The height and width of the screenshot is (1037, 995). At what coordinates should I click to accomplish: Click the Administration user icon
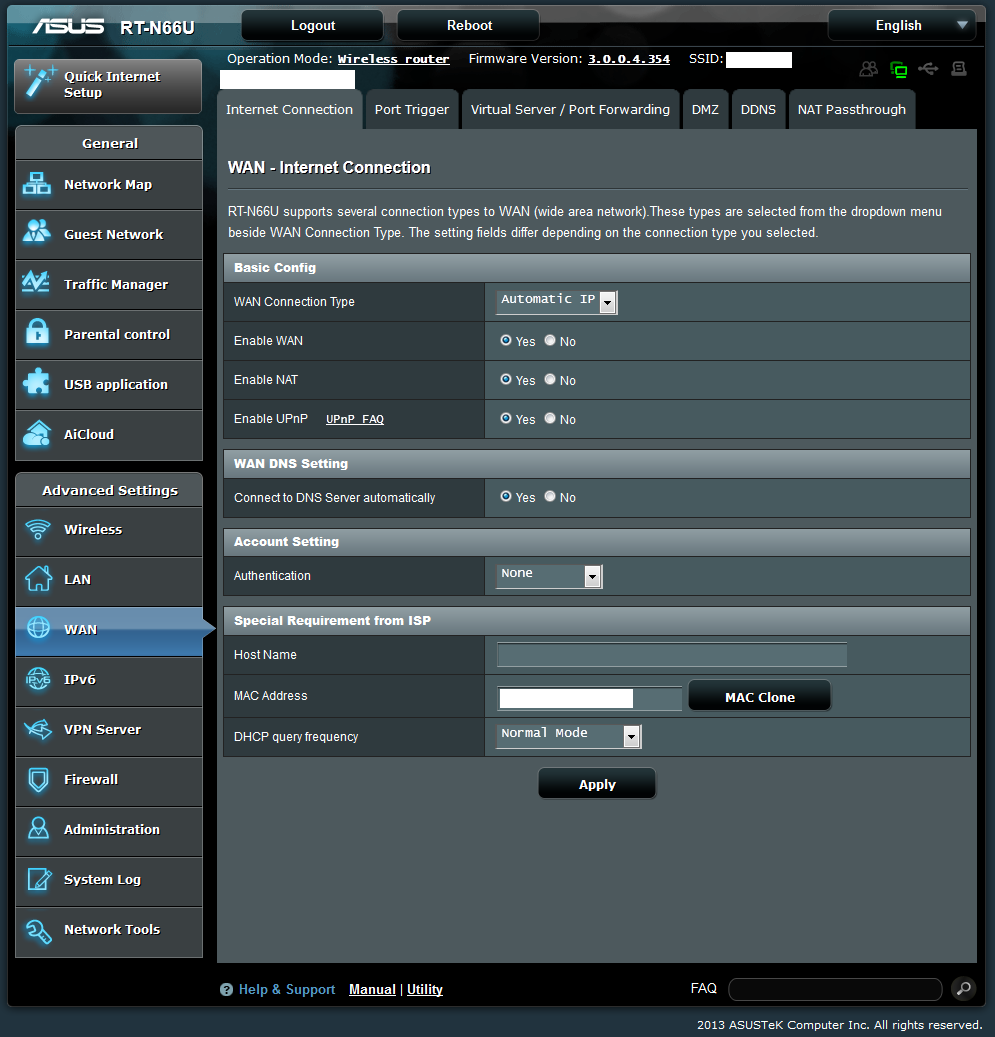pyautogui.click(x=38, y=828)
